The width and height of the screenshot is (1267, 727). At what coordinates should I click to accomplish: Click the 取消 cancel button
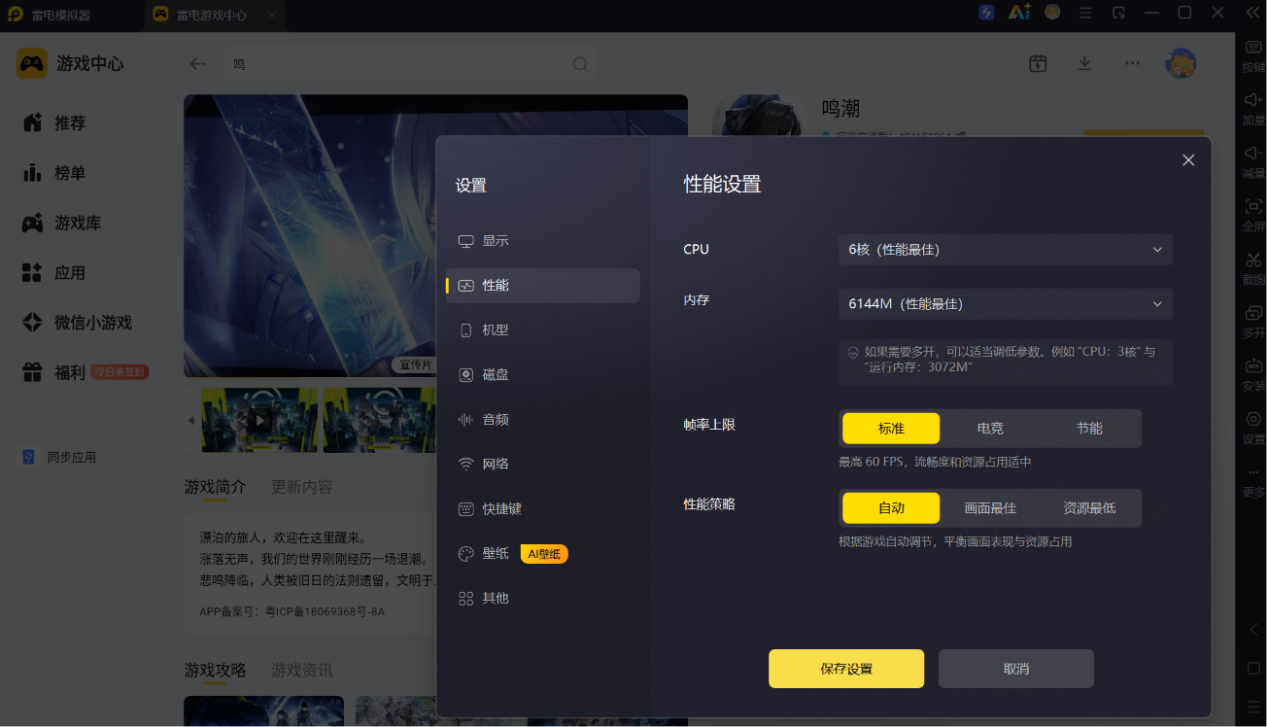[x=1016, y=669]
